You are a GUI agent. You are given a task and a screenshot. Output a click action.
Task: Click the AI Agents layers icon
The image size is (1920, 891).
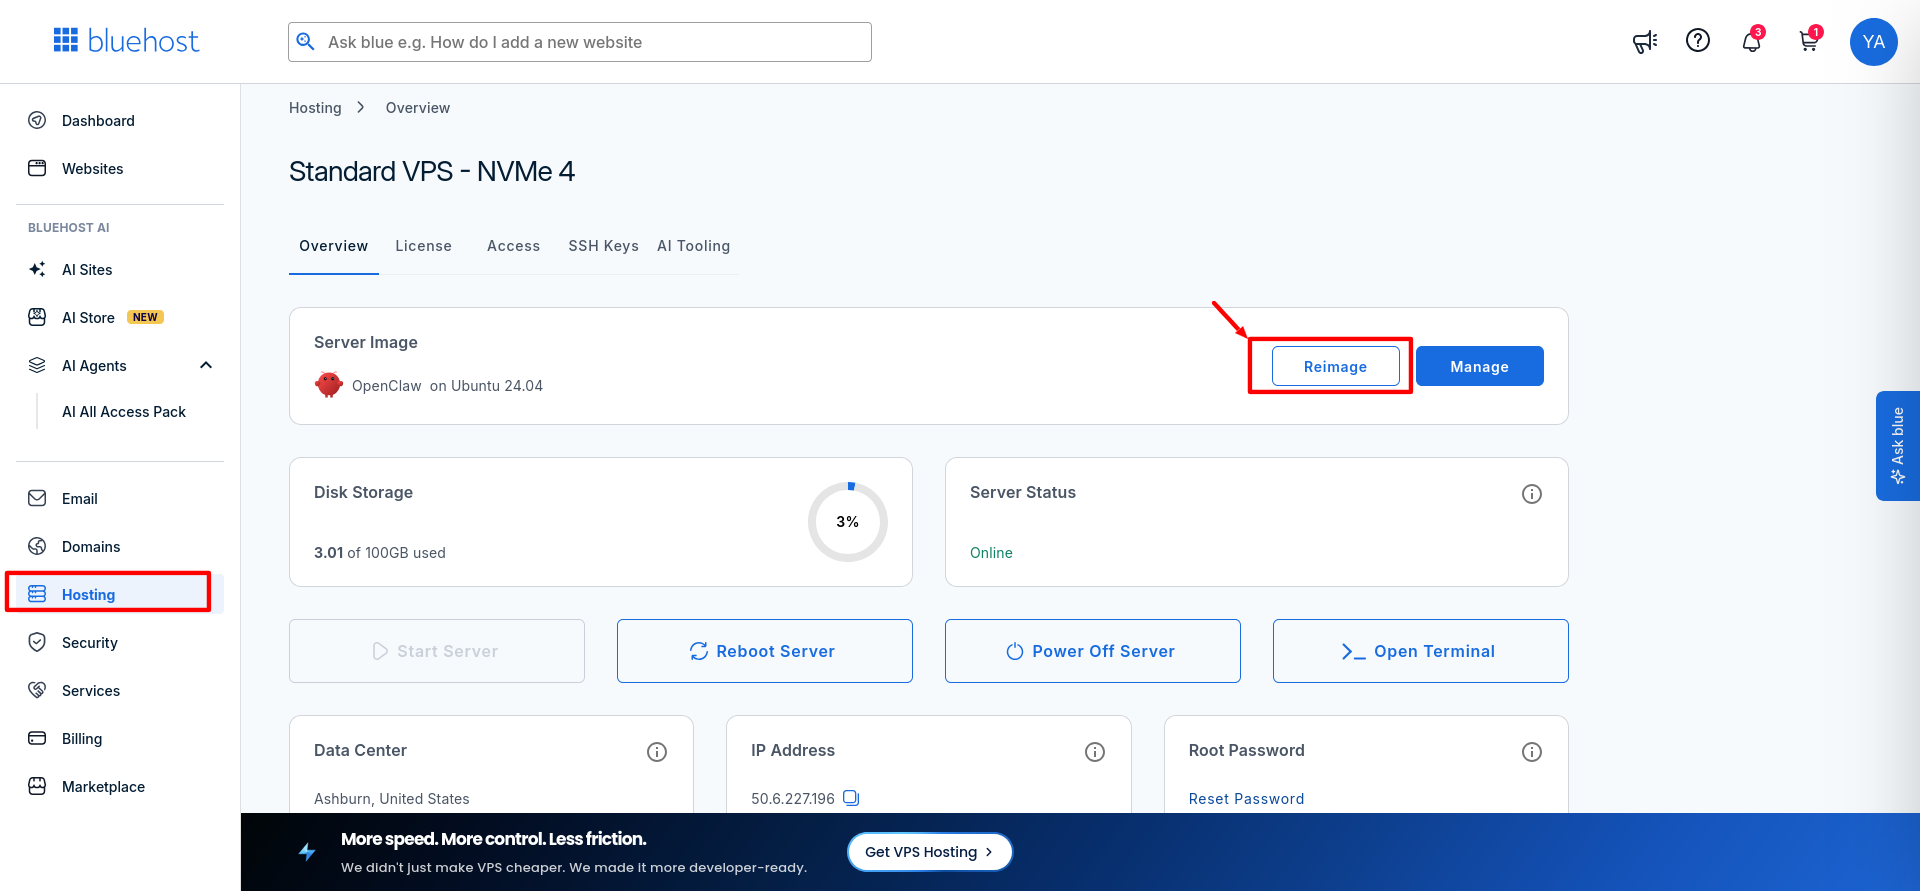37,365
